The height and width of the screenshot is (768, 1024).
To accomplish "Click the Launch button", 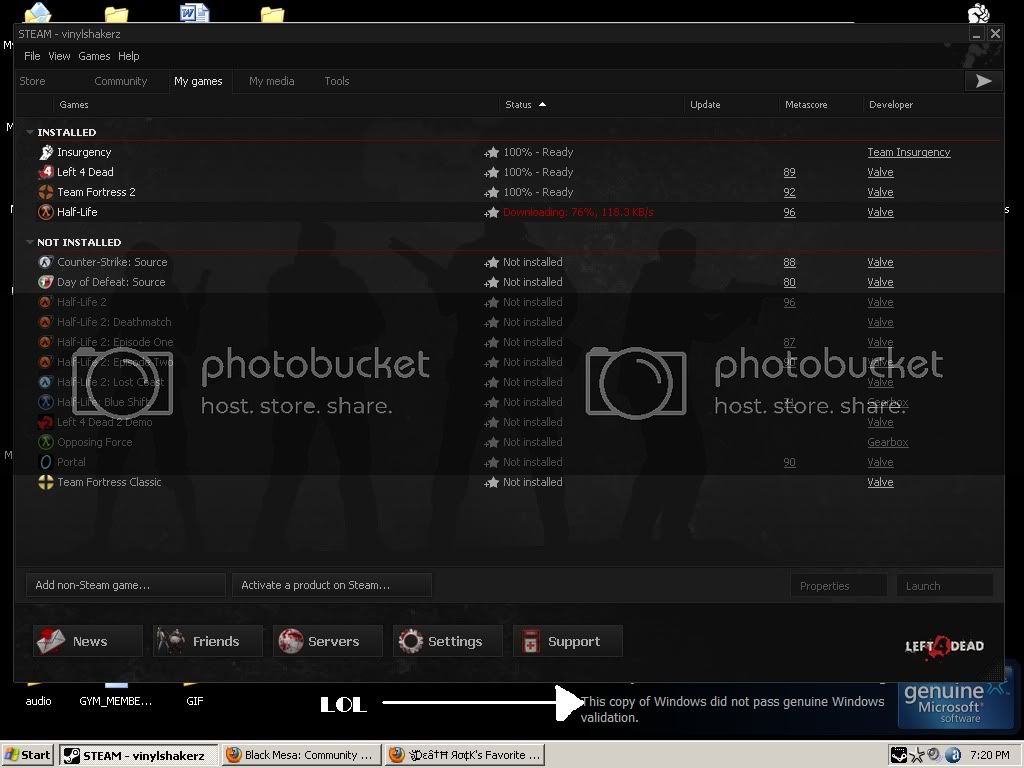I will click(945, 586).
